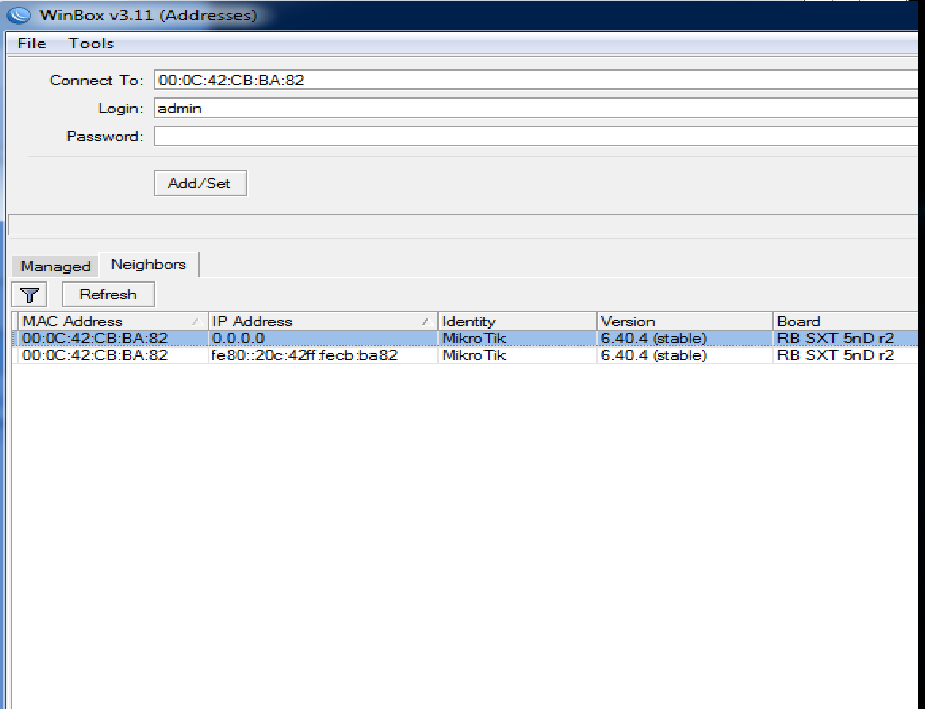The height and width of the screenshot is (709, 925).
Task: Open the File menu
Action: [32, 43]
